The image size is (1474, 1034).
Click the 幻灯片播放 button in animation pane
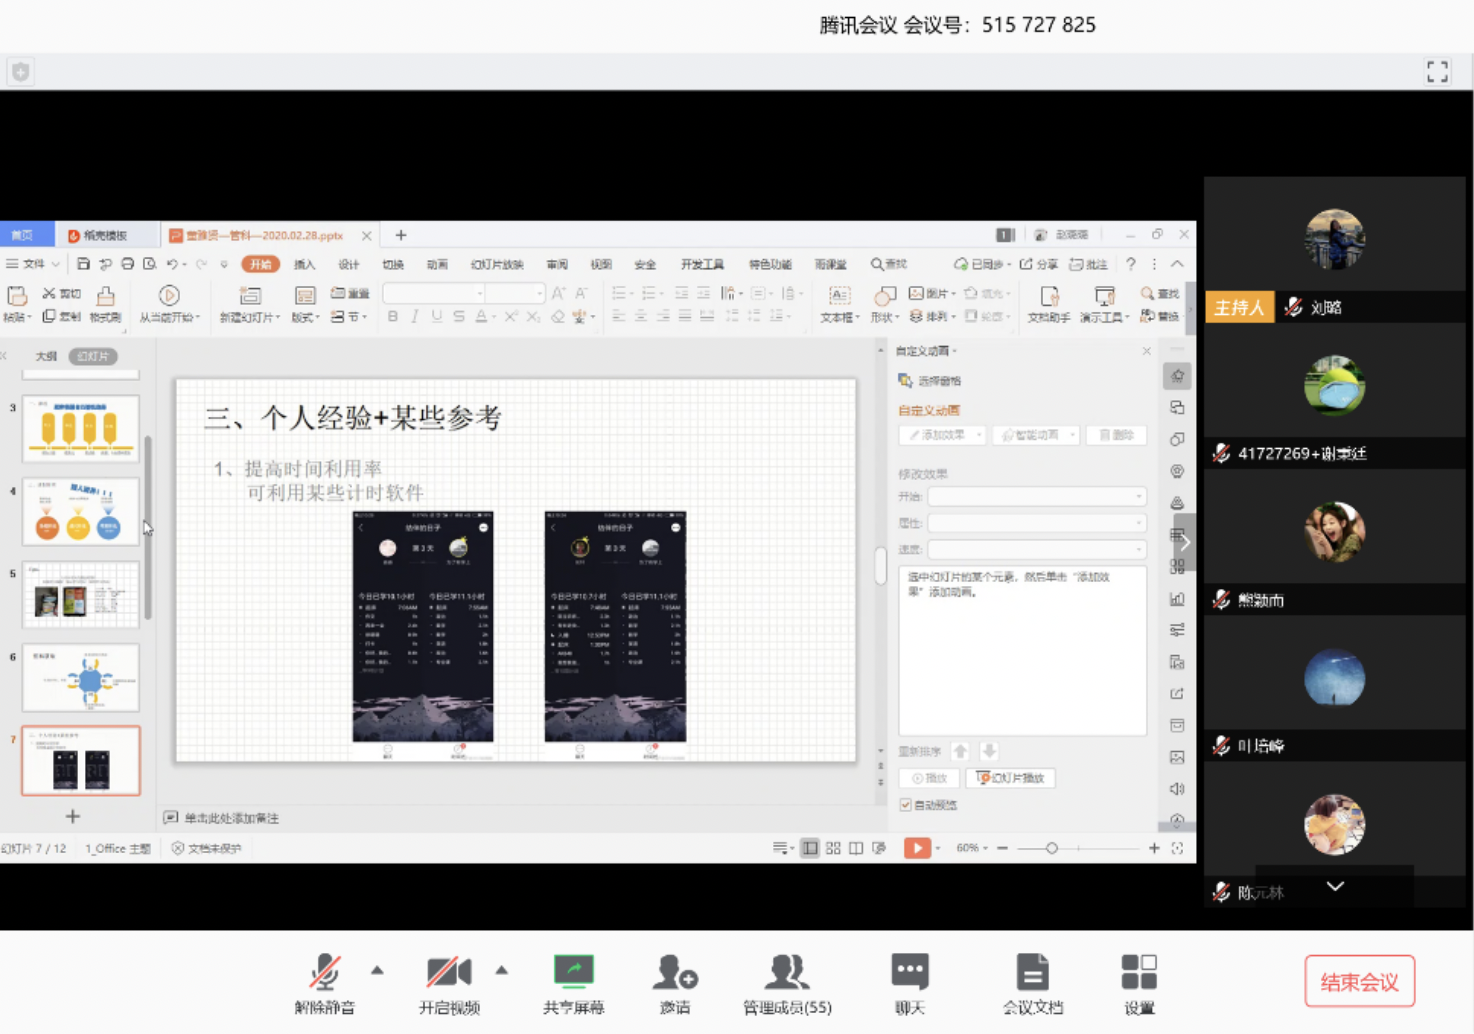(1011, 778)
